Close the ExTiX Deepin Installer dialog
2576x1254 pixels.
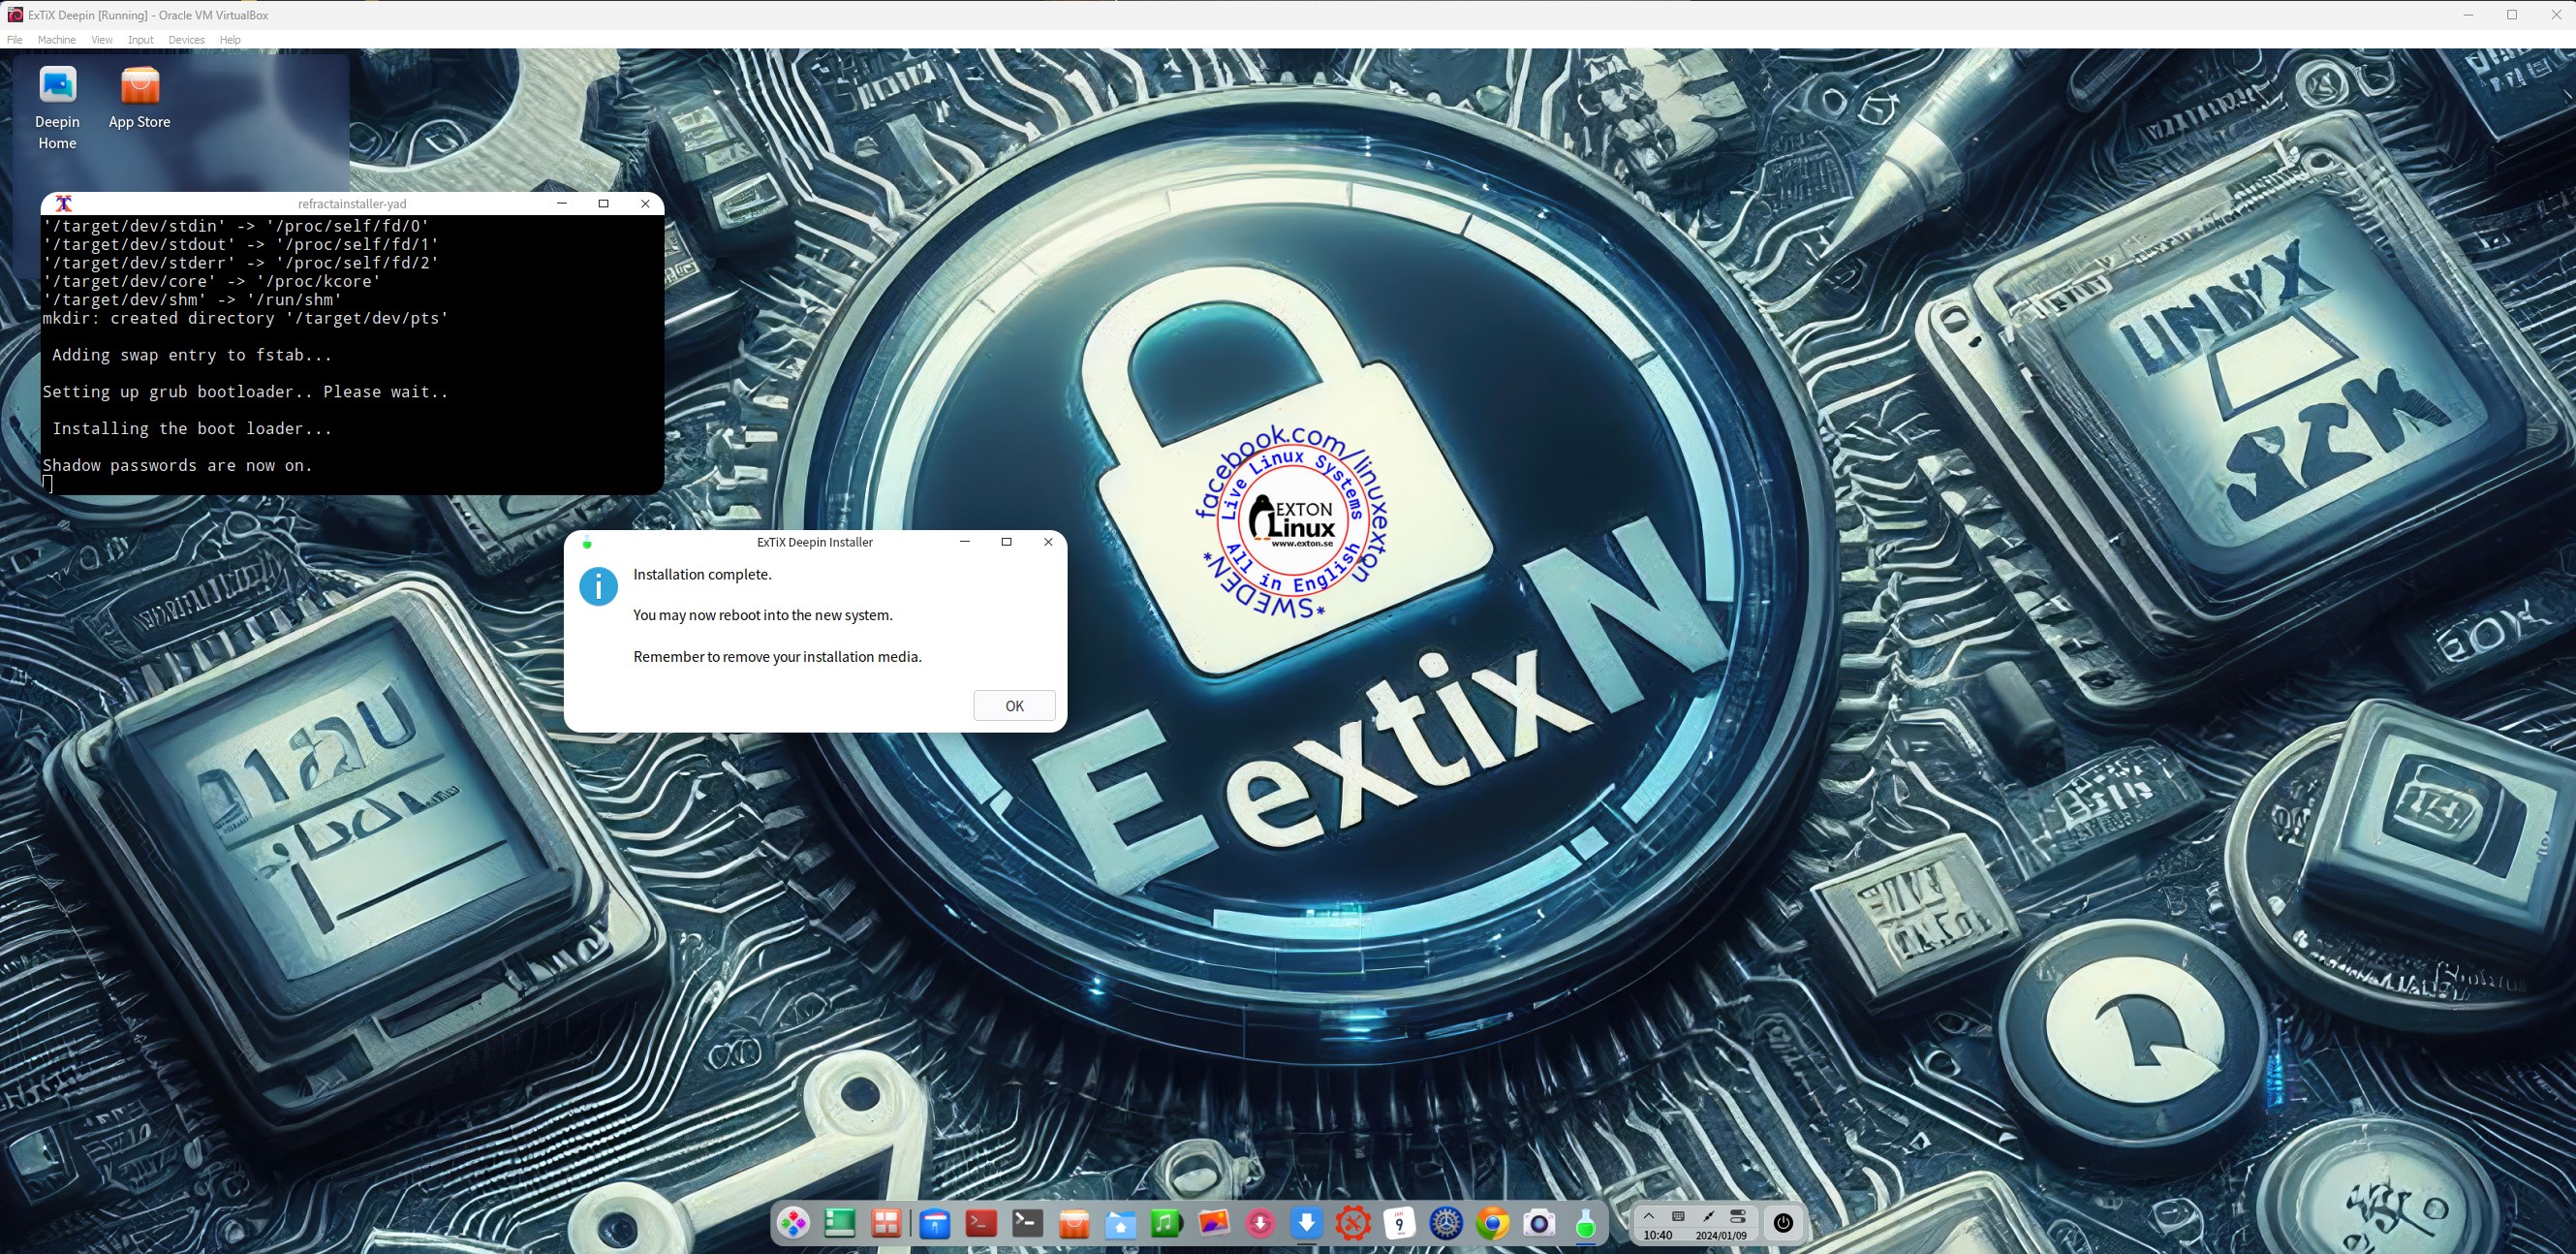pos(1048,542)
